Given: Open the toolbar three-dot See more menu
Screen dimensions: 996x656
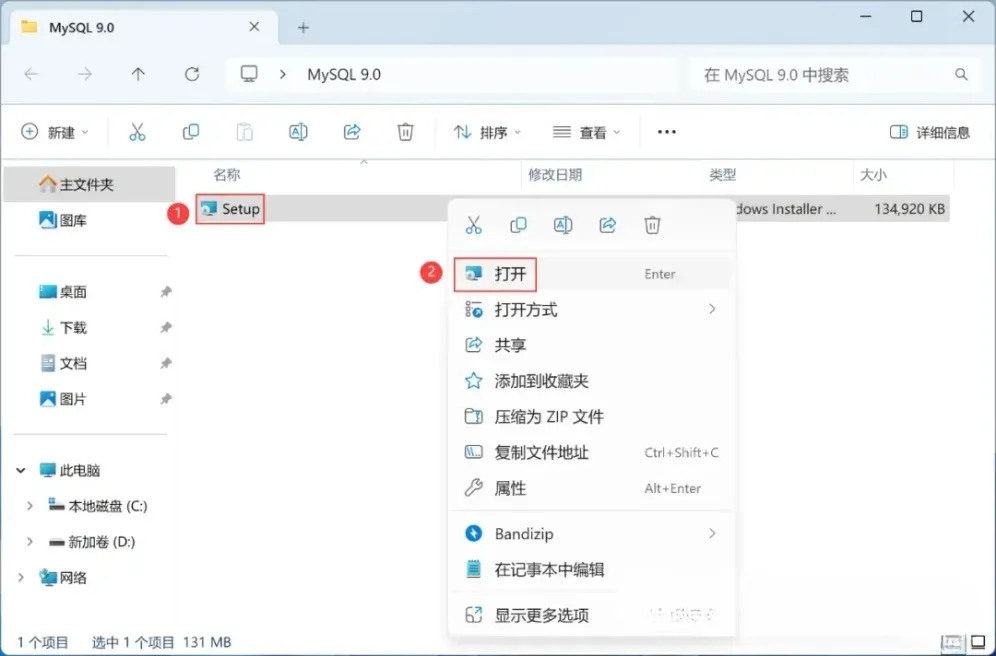Looking at the screenshot, I should [x=666, y=132].
